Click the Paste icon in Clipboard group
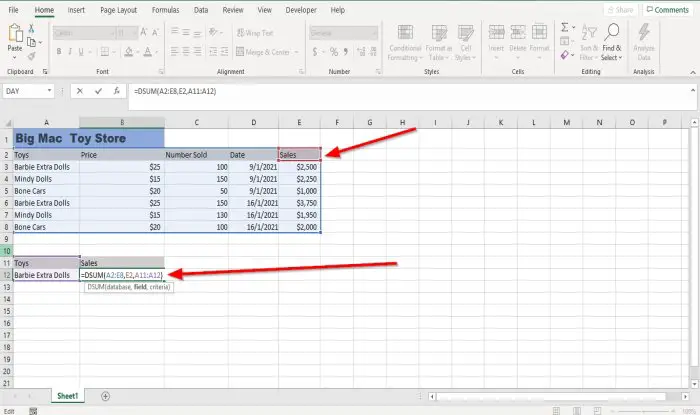Screen dimensions: 700x415 (15, 33)
